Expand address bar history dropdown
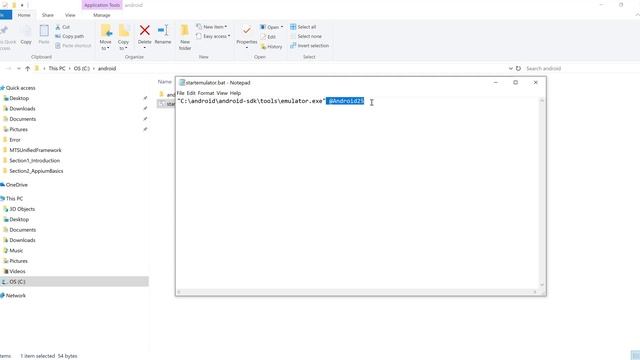This screenshot has width=640, height=360. coord(511,69)
